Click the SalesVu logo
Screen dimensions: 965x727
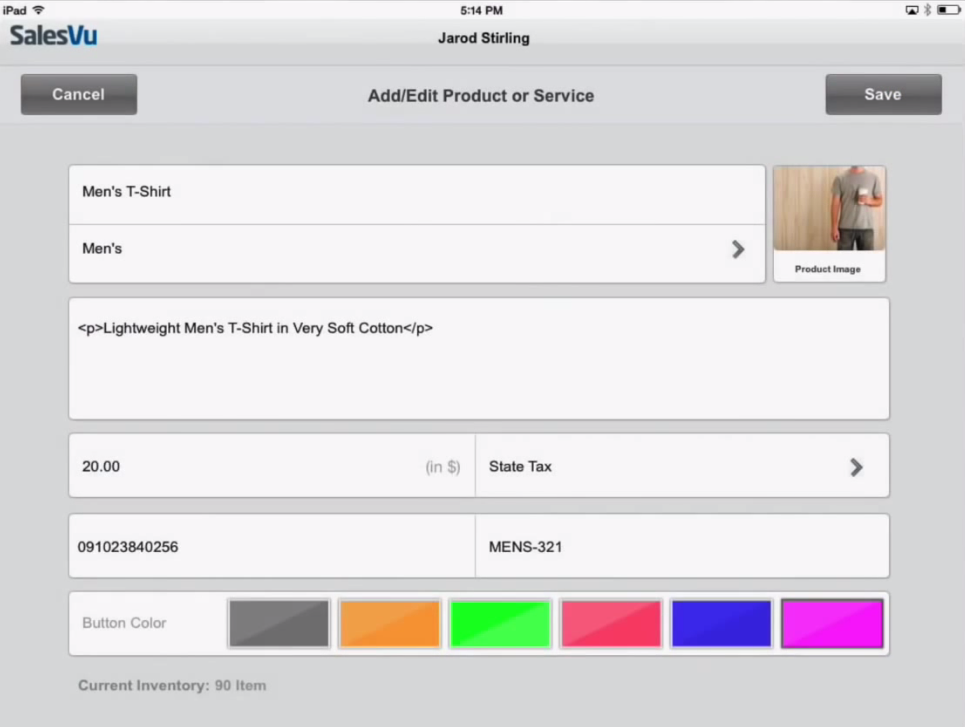[53, 35]
